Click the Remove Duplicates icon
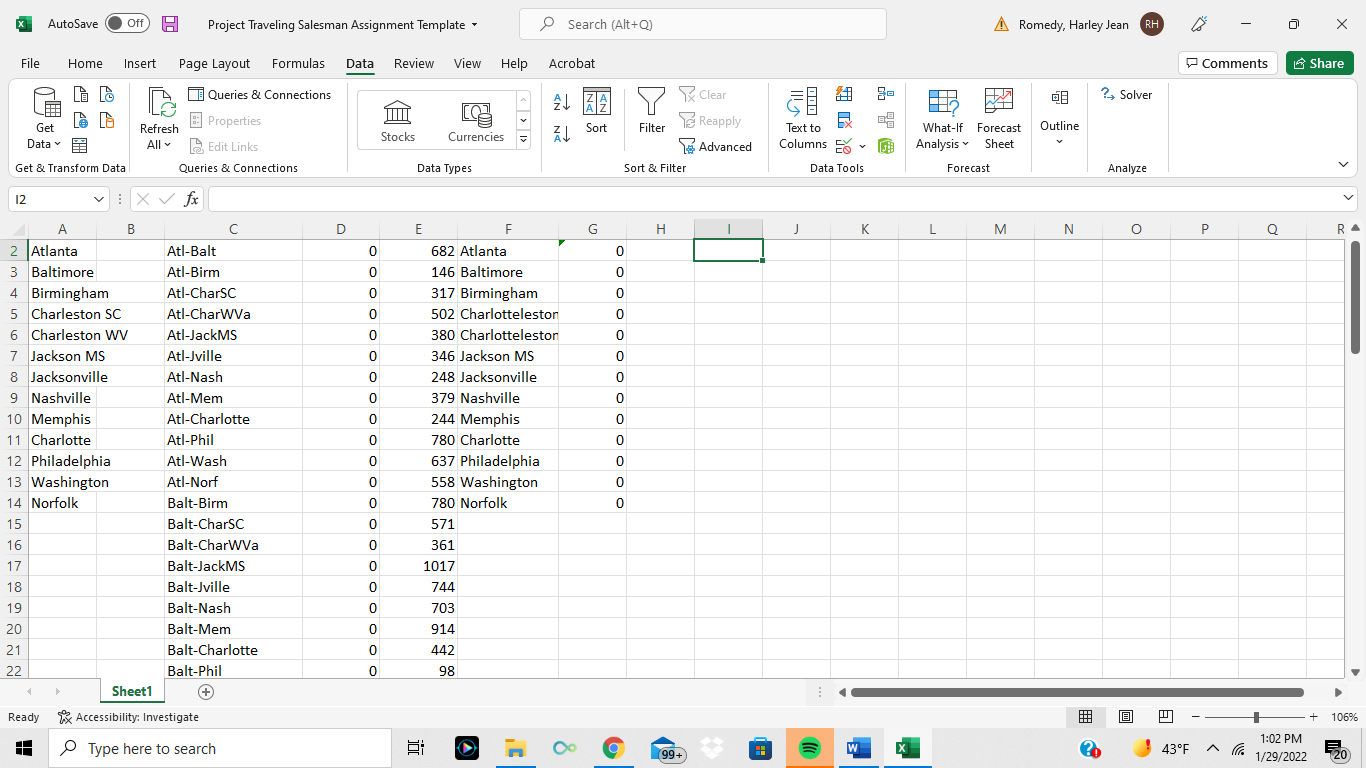Viewport: 1366px width, 768px height. coord(844,120)
